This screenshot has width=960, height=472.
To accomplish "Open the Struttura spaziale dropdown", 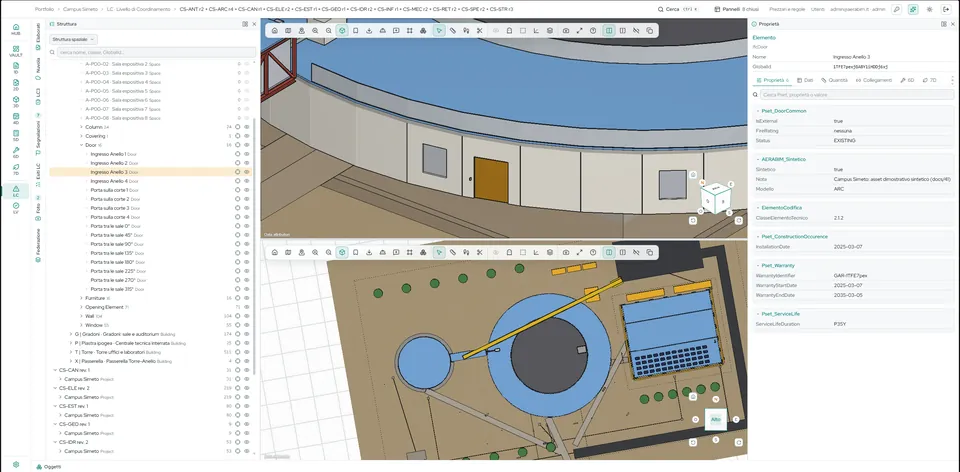I will point(73,39).
